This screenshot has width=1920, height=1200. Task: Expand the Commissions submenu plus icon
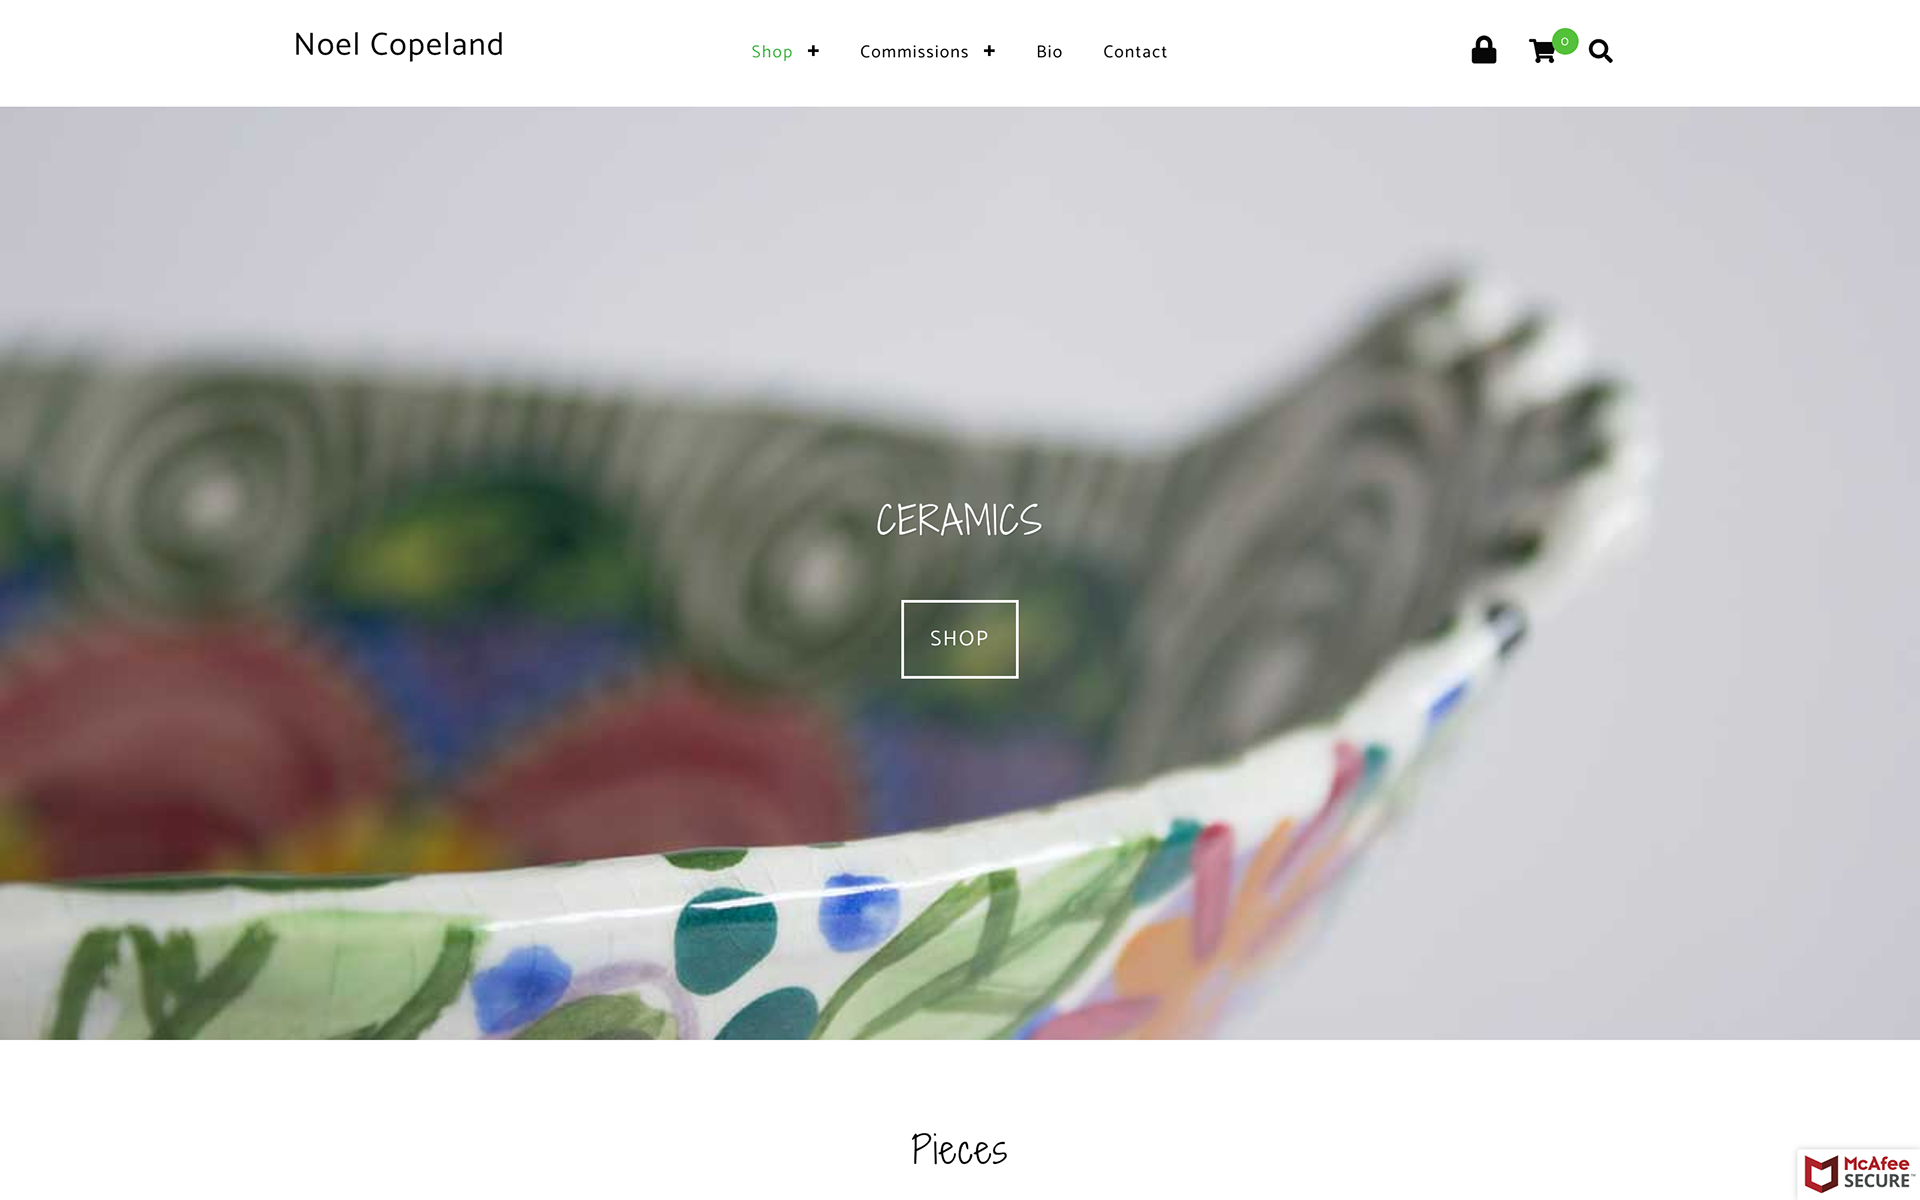click(989, 51)
